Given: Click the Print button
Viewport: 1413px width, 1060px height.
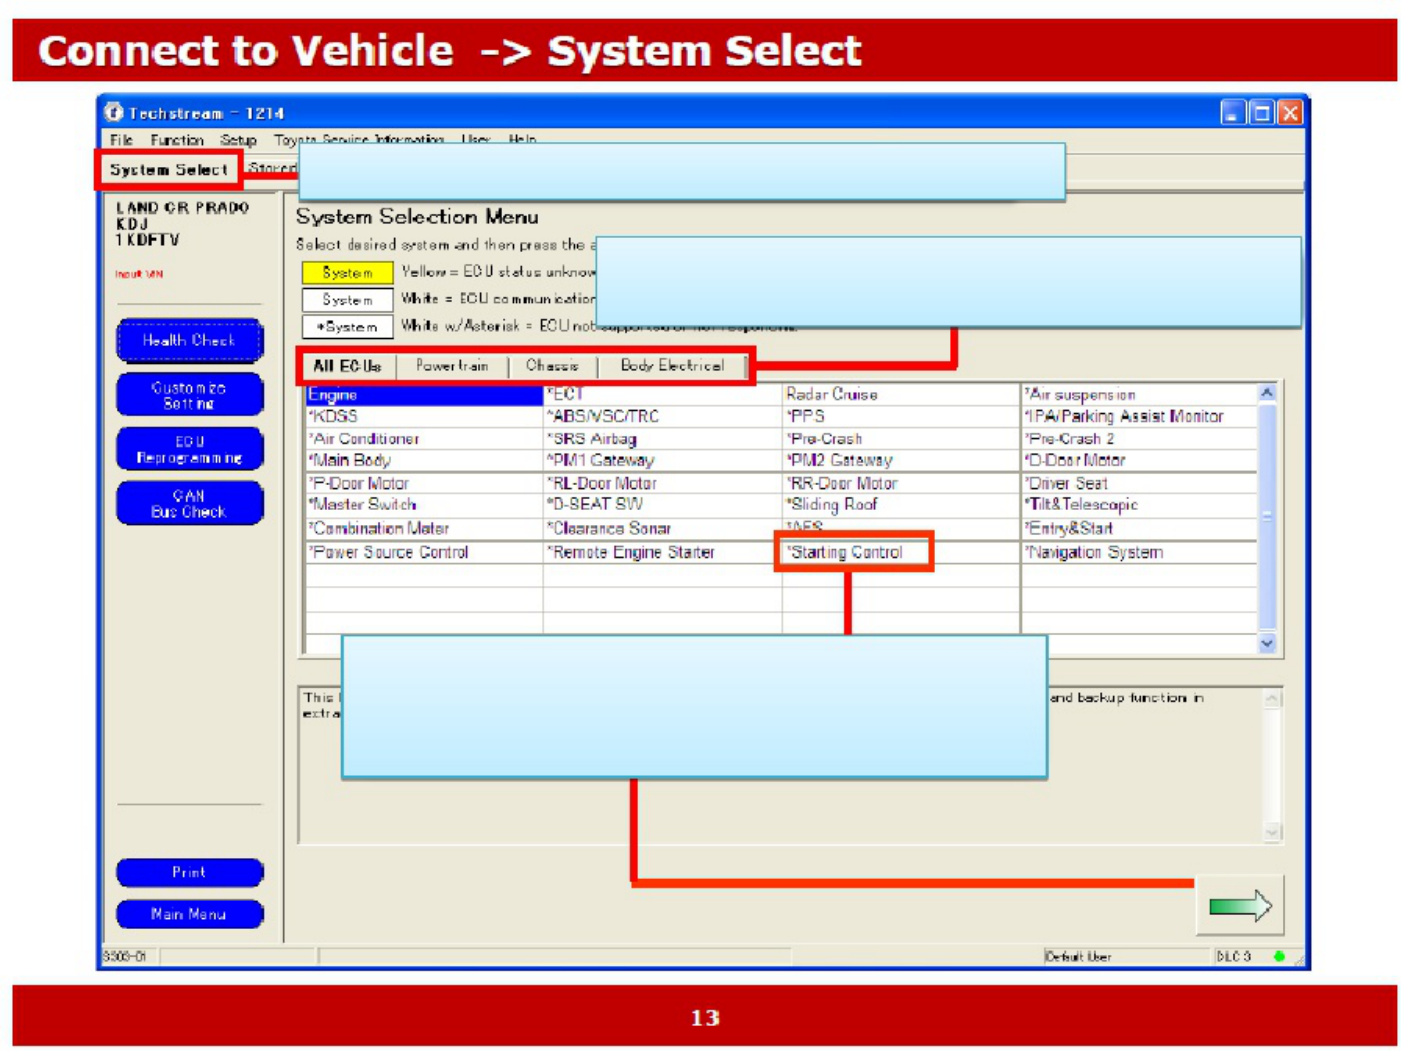Looking at the screenshot, I should coord(189,872).
